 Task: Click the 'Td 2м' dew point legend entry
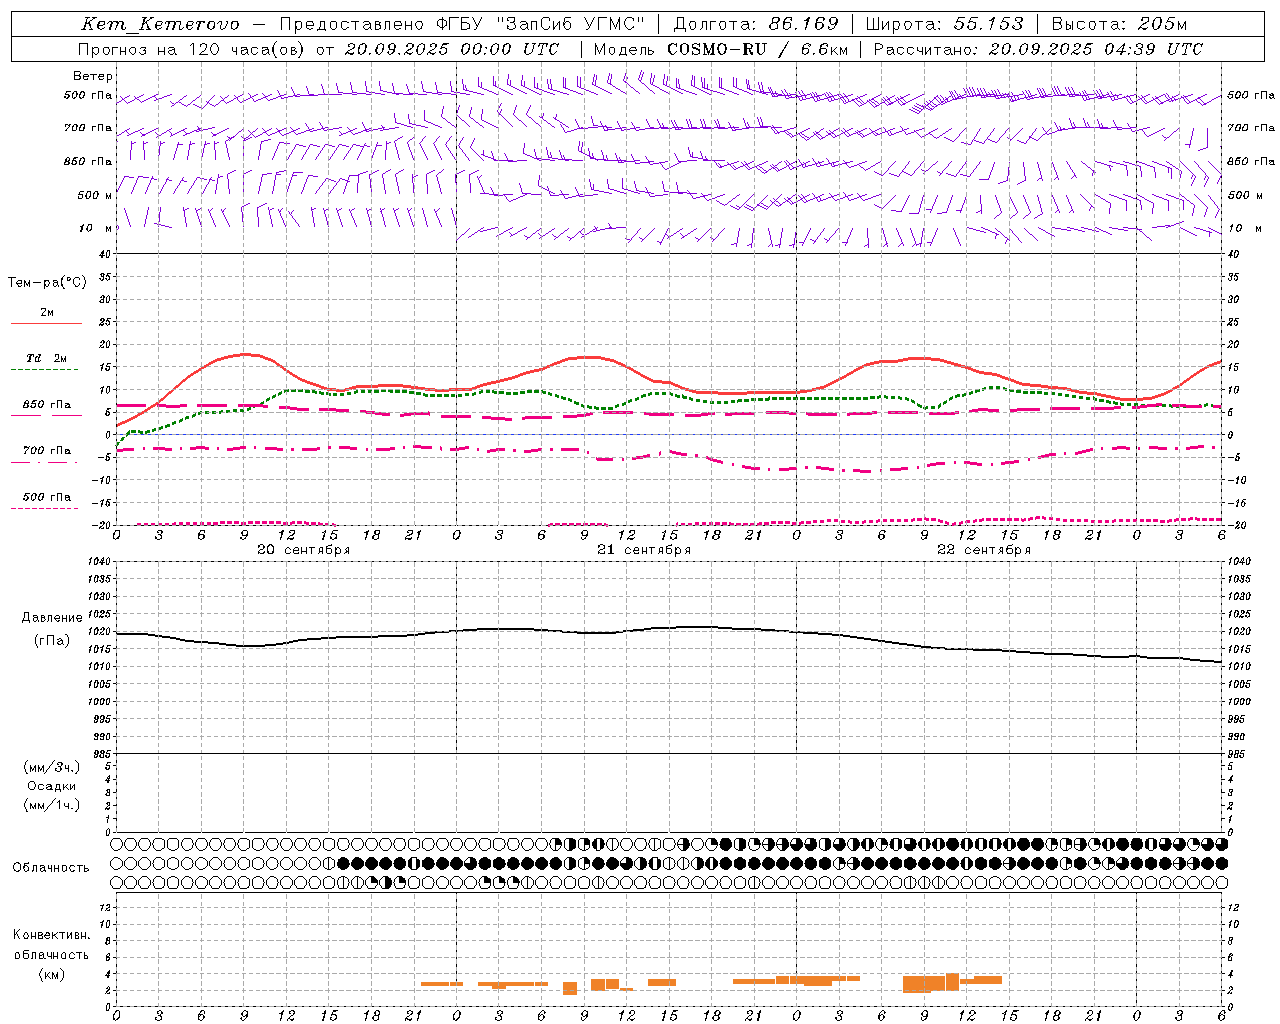pos(47,358)
